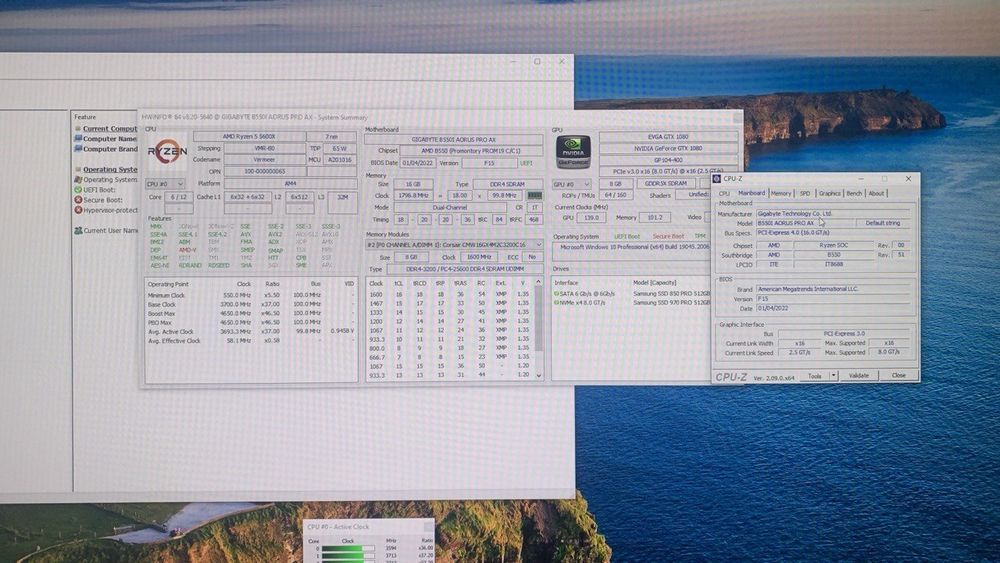This screenshot has width=1000, height=563.
Task: Click the Minimum Clock row in operating points
Action: (x=251, y=295)
